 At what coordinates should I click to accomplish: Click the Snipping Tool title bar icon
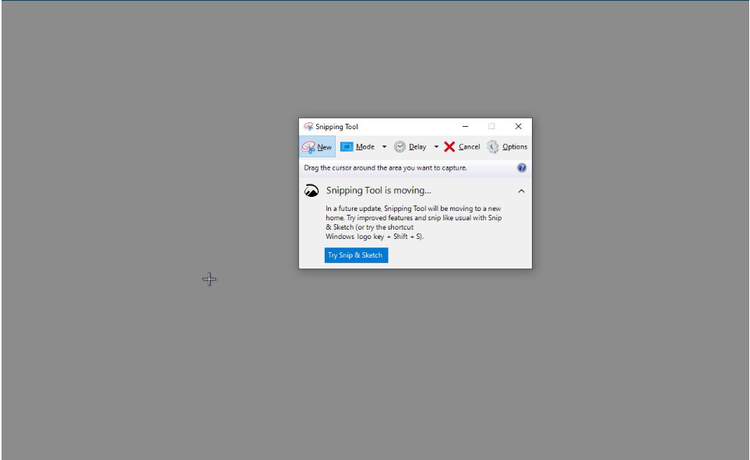point(308,127)
